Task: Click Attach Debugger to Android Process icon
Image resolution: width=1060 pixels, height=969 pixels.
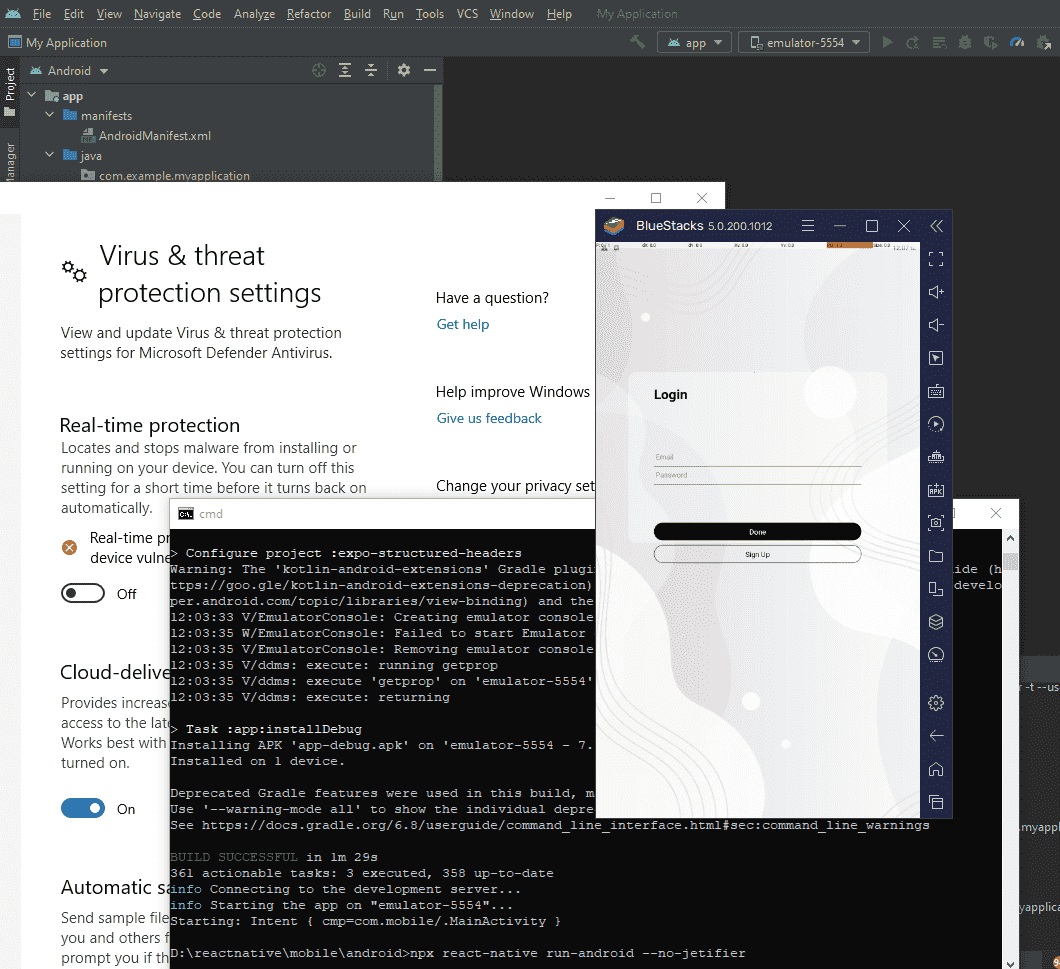Action: point(1044,43)
